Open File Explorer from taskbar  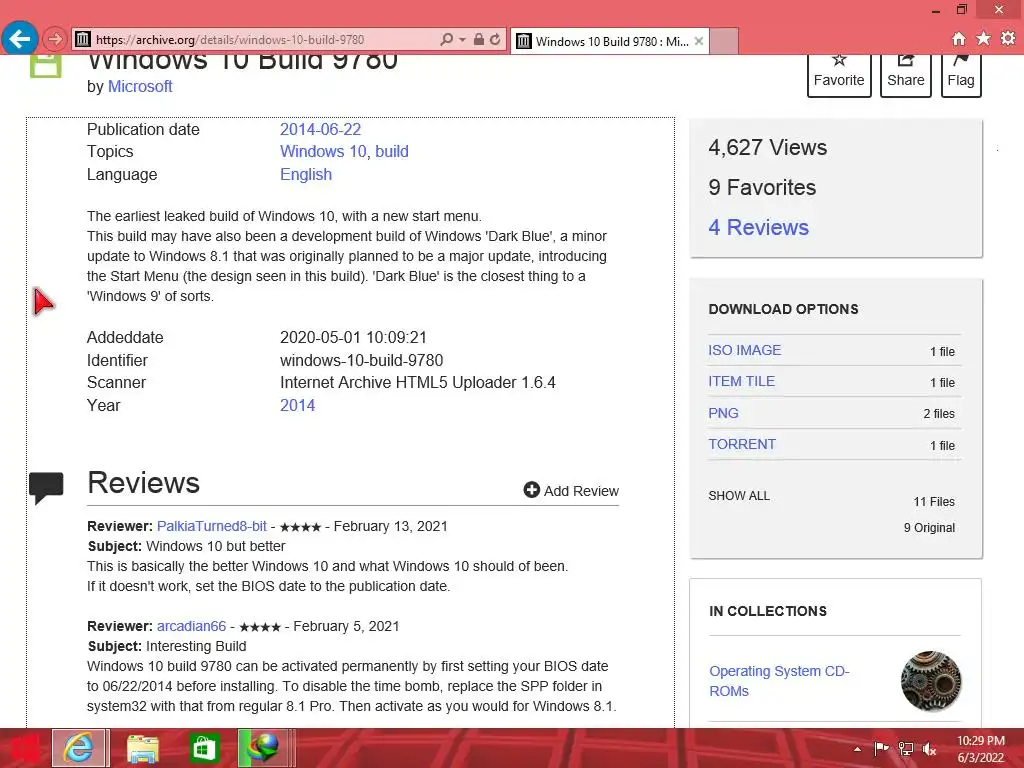(143, 748)
